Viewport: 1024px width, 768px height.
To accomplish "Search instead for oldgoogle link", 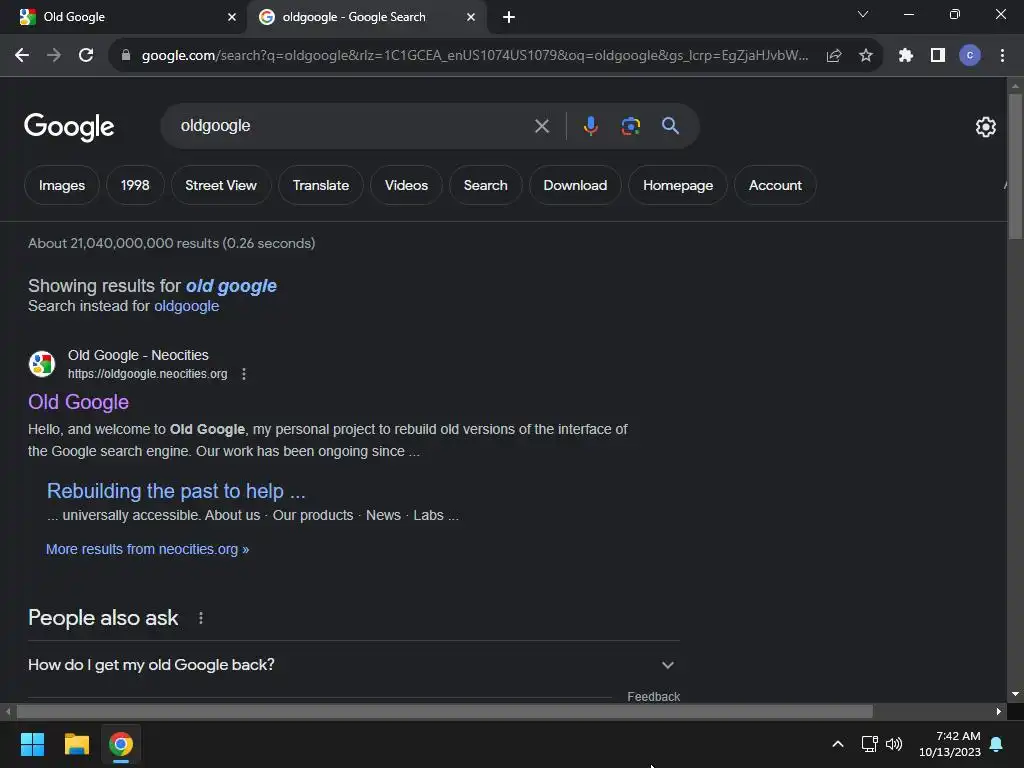I will click(187, 306).
